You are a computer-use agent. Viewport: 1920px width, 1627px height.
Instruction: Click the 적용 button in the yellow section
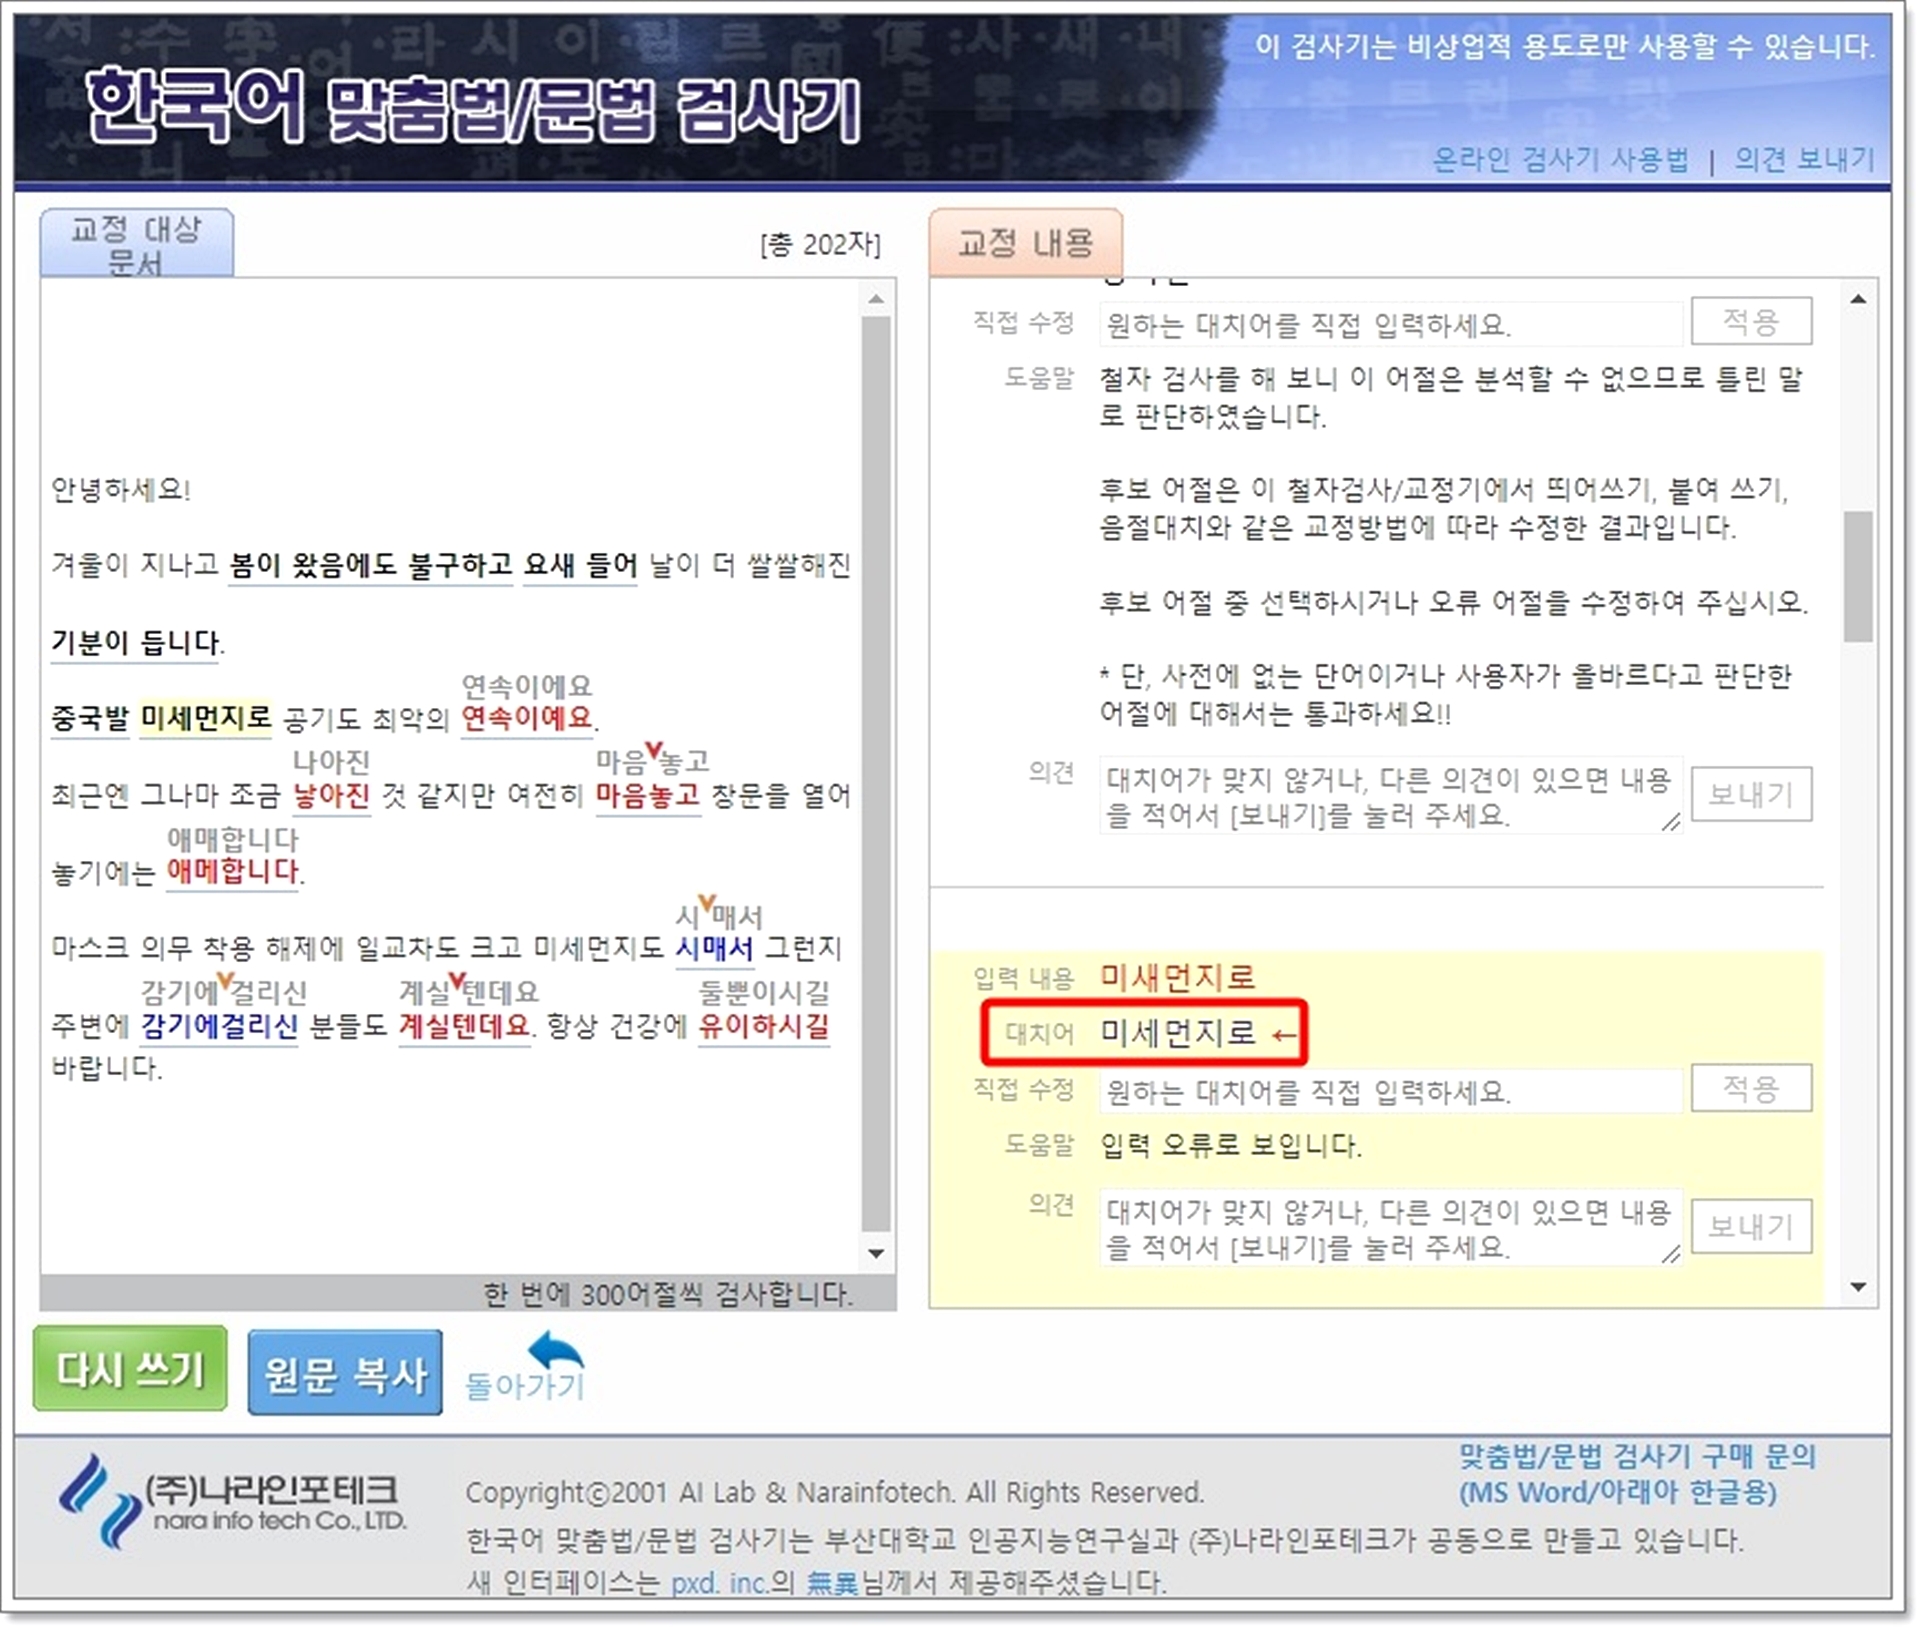click(x=1750, y=1088)
